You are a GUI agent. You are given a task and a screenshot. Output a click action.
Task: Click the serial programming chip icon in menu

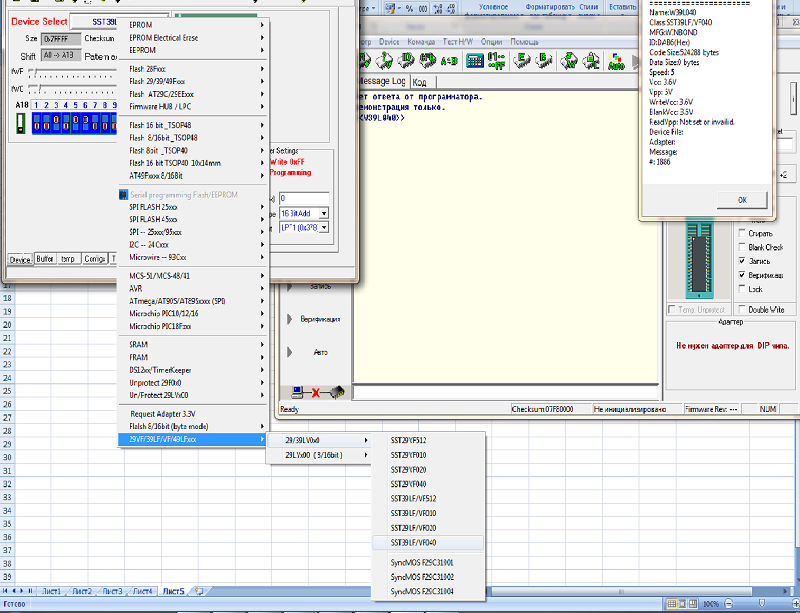pyautogui.click(x=123, y=194)
